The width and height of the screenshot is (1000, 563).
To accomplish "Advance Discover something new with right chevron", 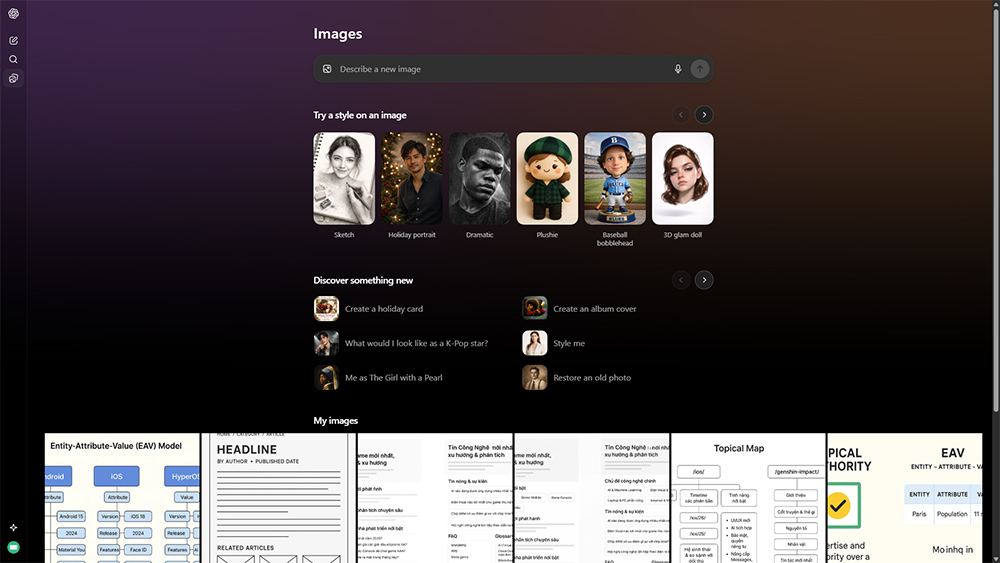I will pyautogui.click(x=704, y=280).
